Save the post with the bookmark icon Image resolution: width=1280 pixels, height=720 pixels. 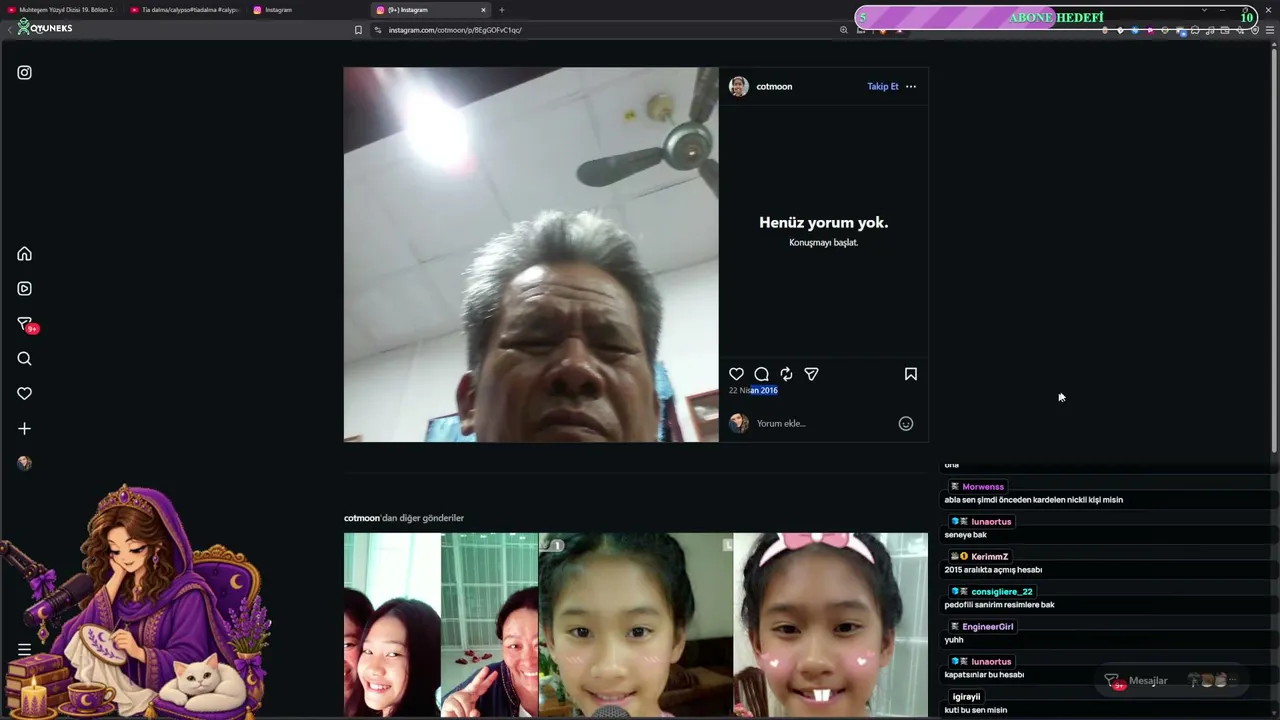(911, 374)
